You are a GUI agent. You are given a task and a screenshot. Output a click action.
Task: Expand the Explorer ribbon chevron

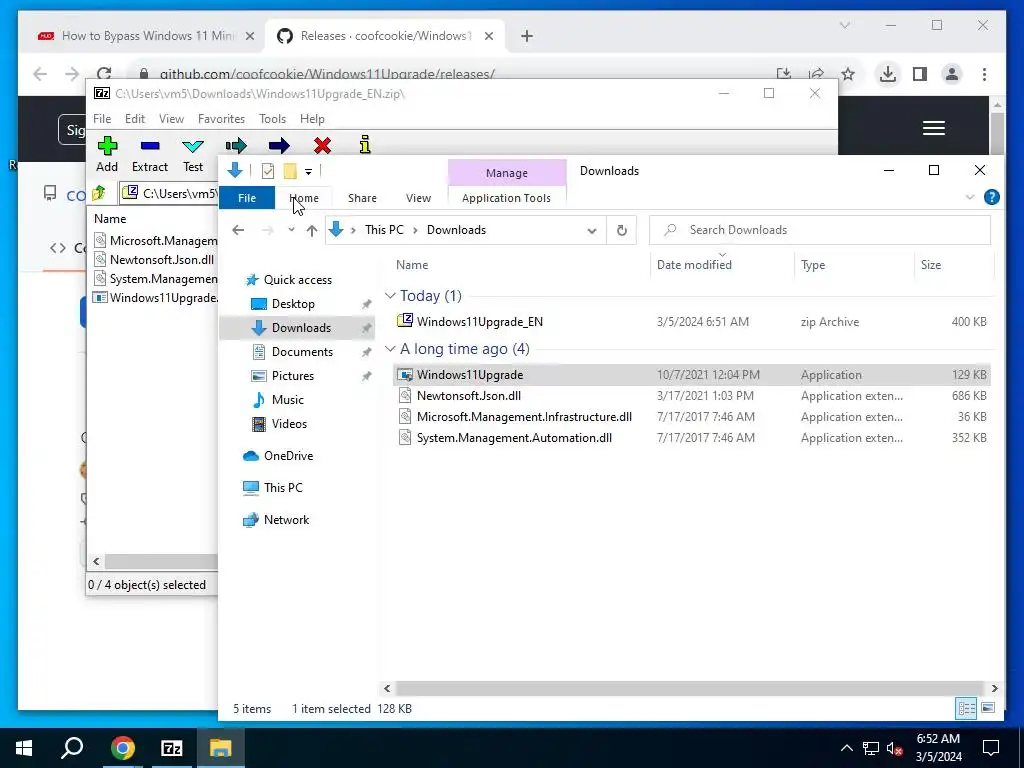point(970,197)
